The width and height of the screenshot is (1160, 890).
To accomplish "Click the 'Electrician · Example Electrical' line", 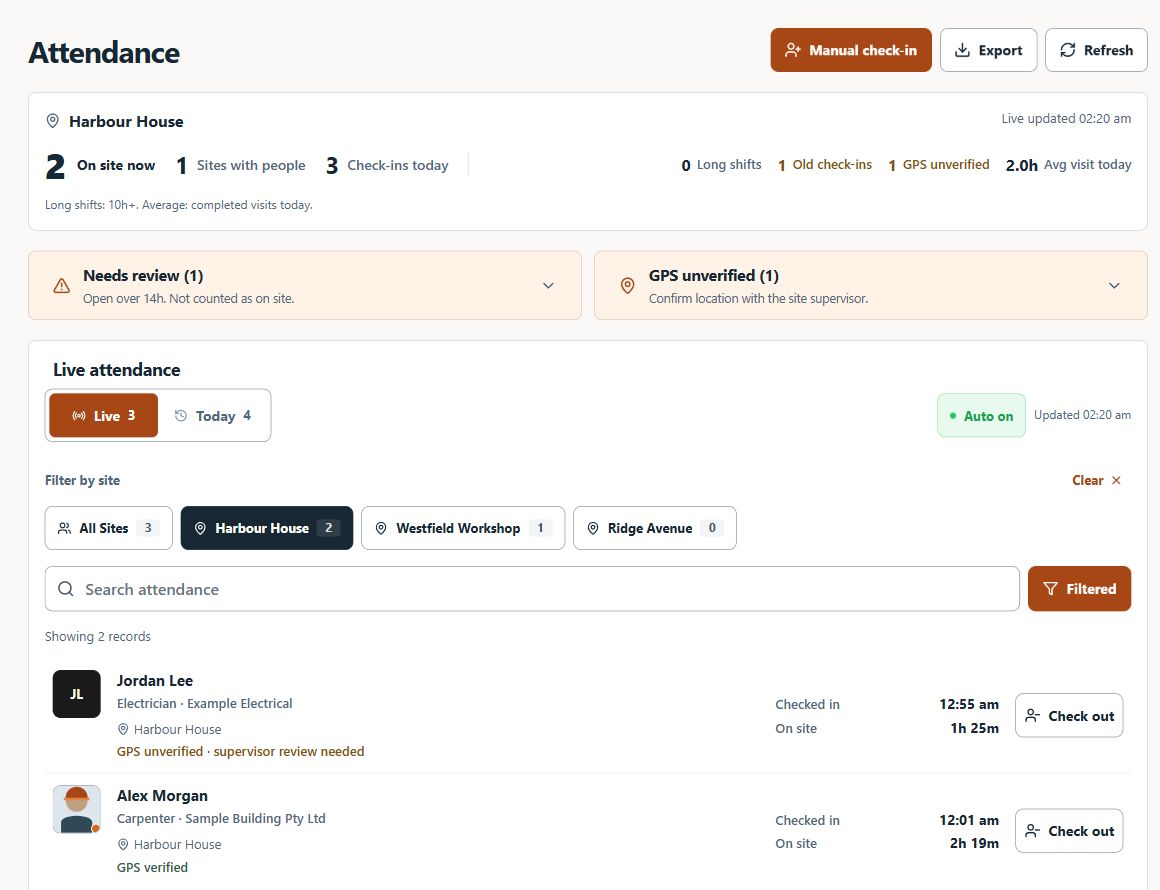I will pos(204,704).
